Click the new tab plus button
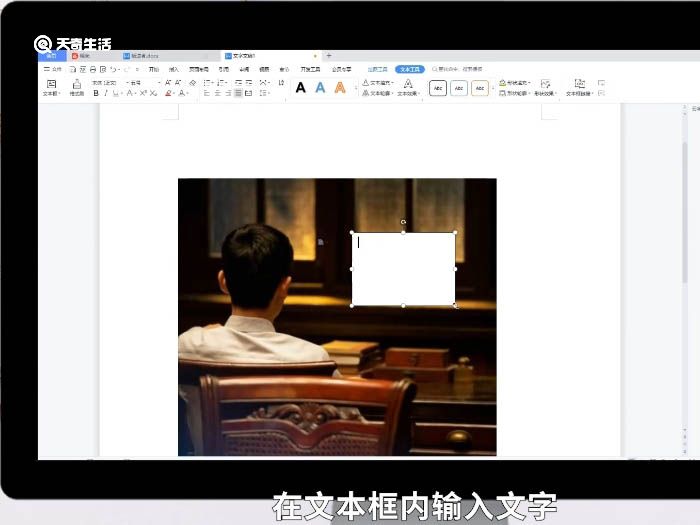This screenshot has height=525, width=700. pyautogui.click(x=329, y=56)
